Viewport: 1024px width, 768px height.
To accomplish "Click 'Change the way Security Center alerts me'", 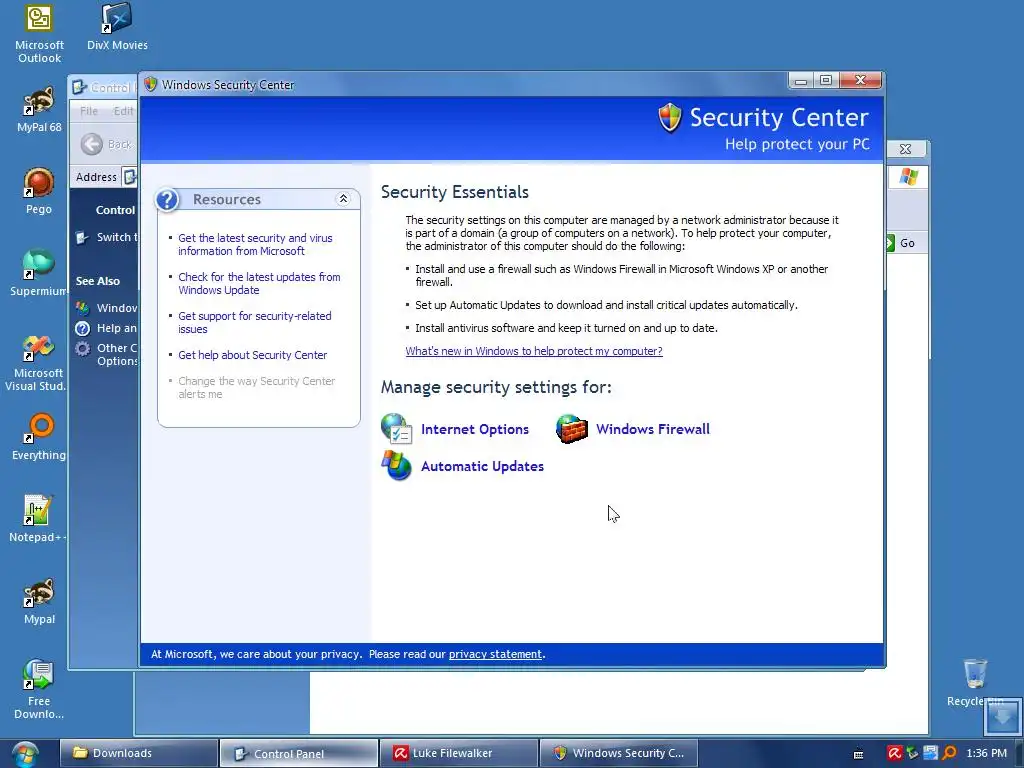I will coord(257,387).
